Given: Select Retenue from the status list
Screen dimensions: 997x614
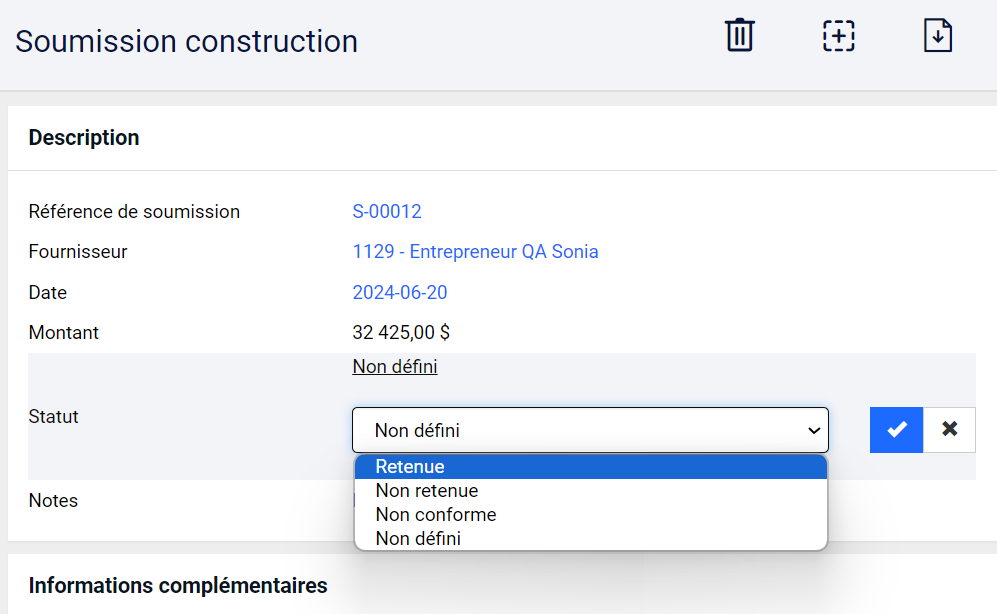Looking at the screenshot, I should tap(591, 467).
